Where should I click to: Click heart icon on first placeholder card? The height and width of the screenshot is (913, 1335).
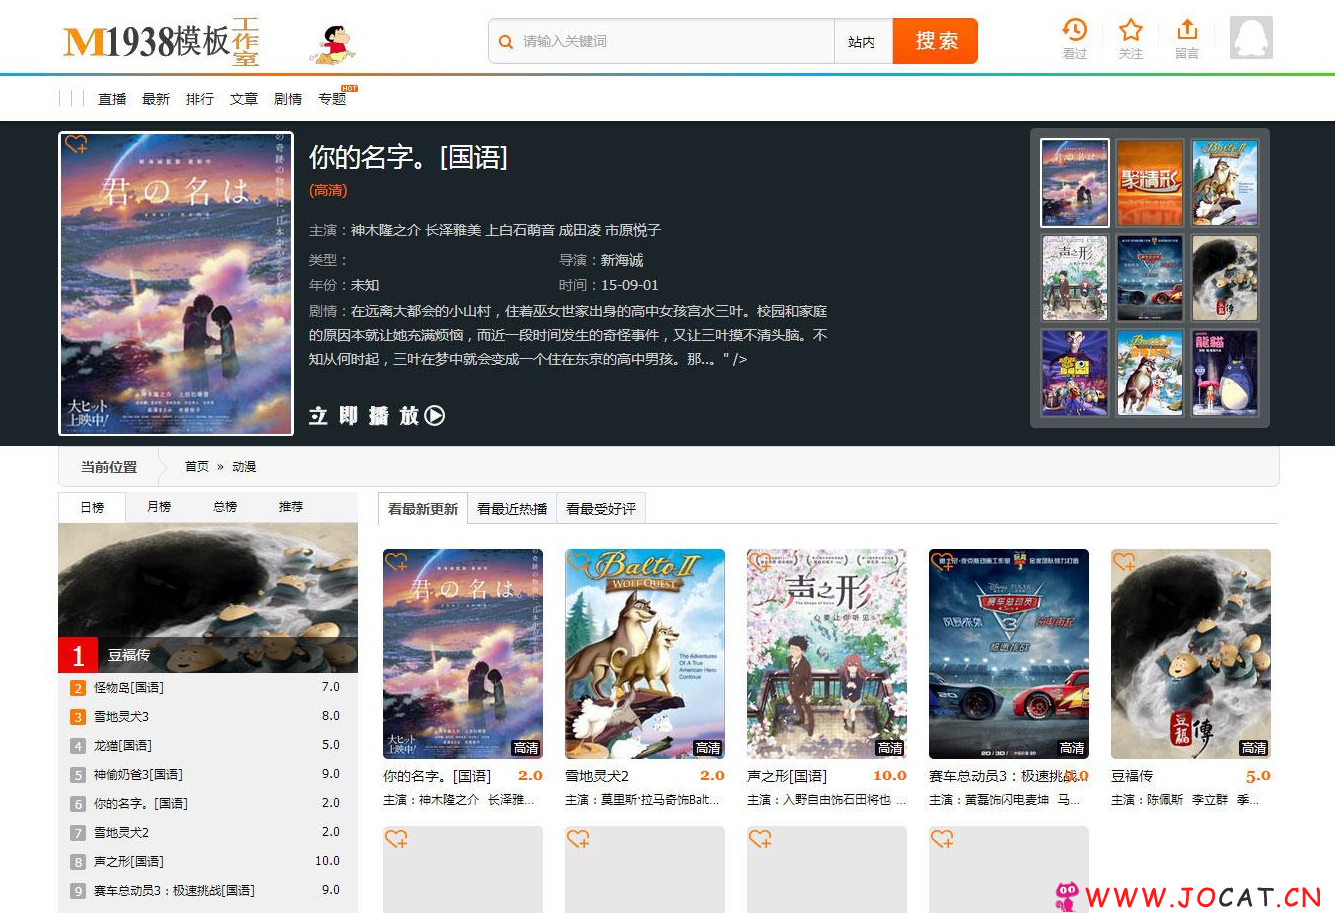coord(397,839)
